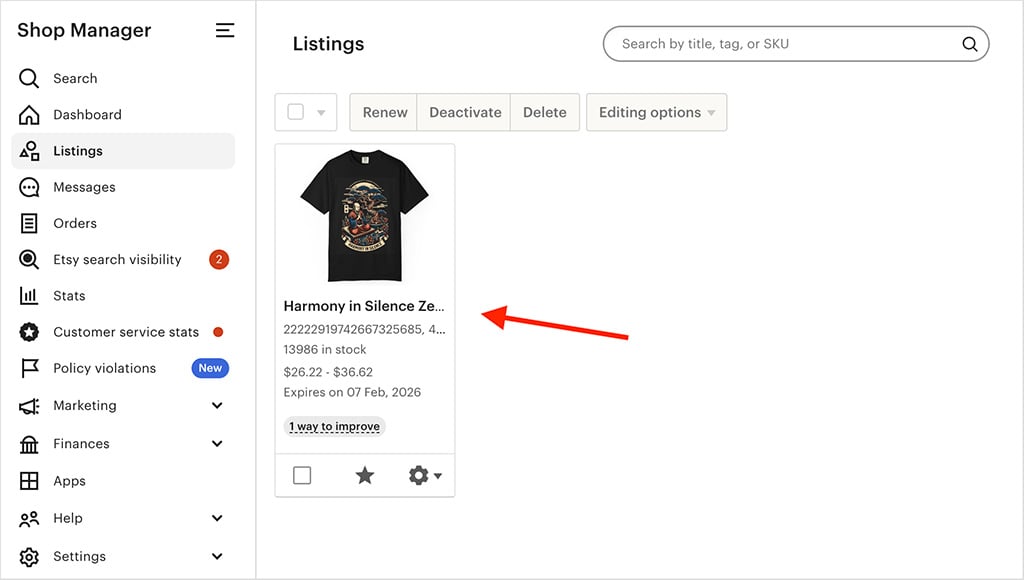Viewport: 1024px width, 580px height.
Task: Click the Deactivate button
Action: click(465, 112)
